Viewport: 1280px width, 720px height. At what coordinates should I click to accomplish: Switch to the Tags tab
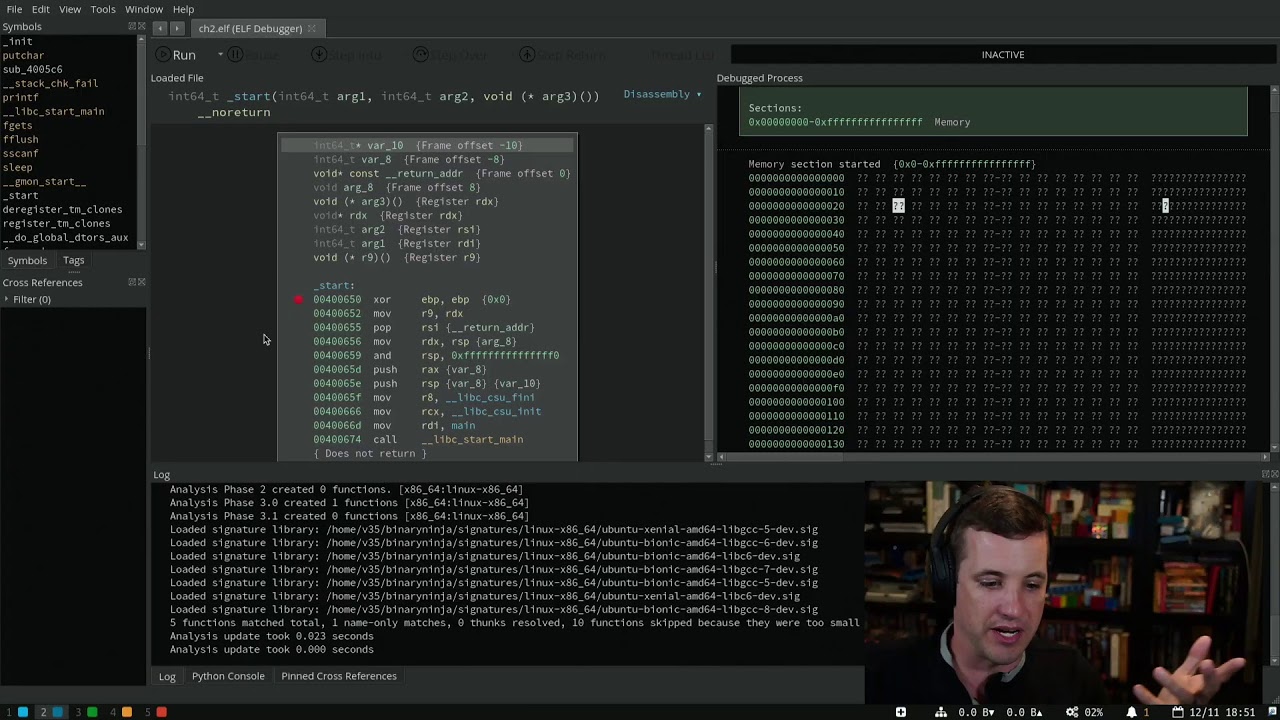pos(73,260)
